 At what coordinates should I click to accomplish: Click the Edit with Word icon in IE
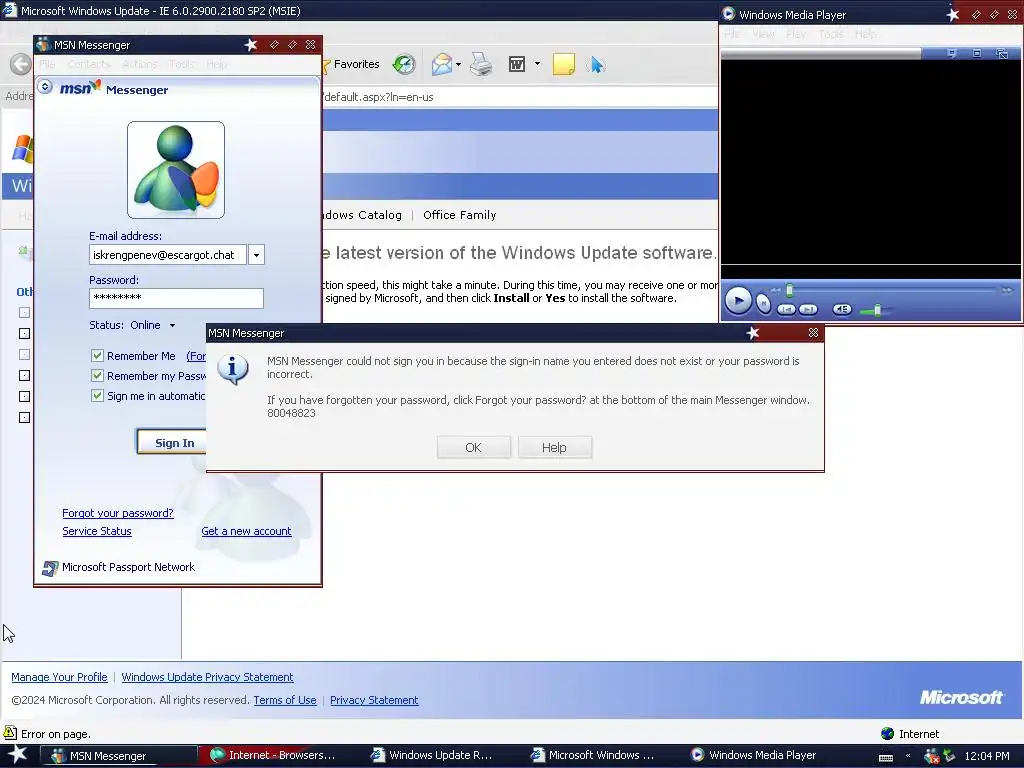[517, 64]
